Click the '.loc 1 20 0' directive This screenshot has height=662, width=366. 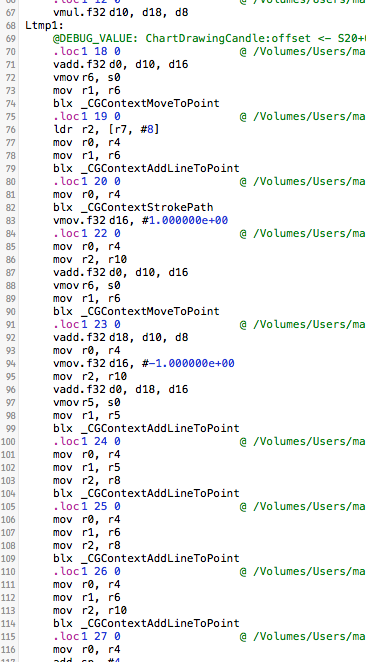(x=87, y=182)
